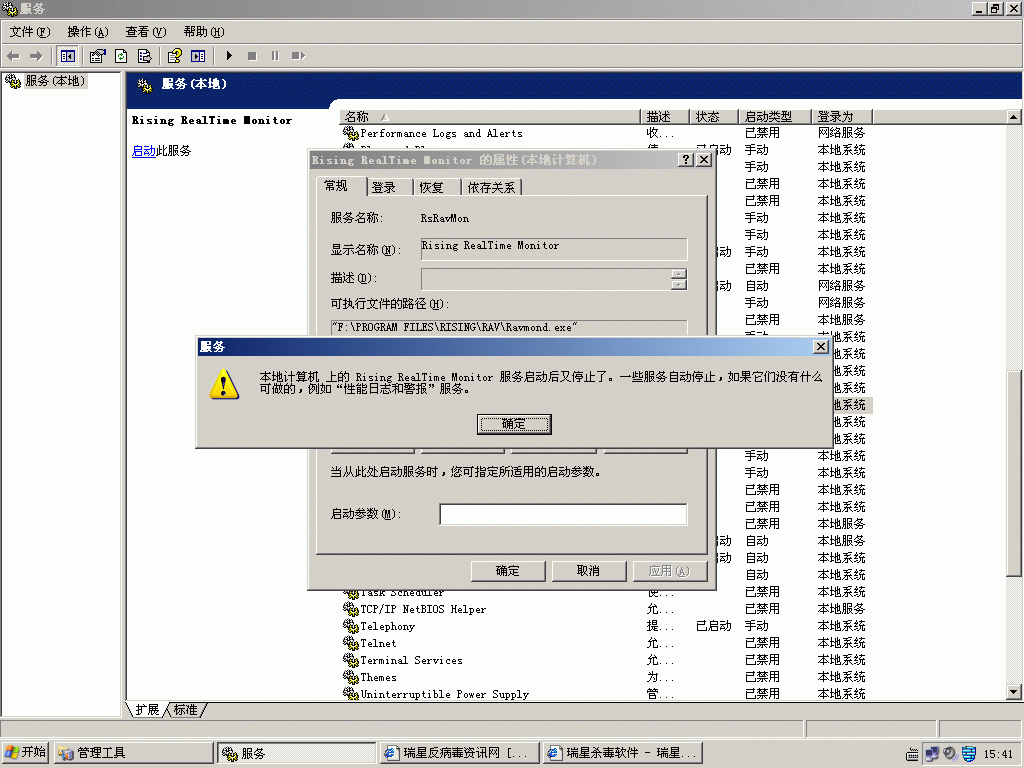
Task: Open the 查看(V) menu
Action: click(146, 32)
